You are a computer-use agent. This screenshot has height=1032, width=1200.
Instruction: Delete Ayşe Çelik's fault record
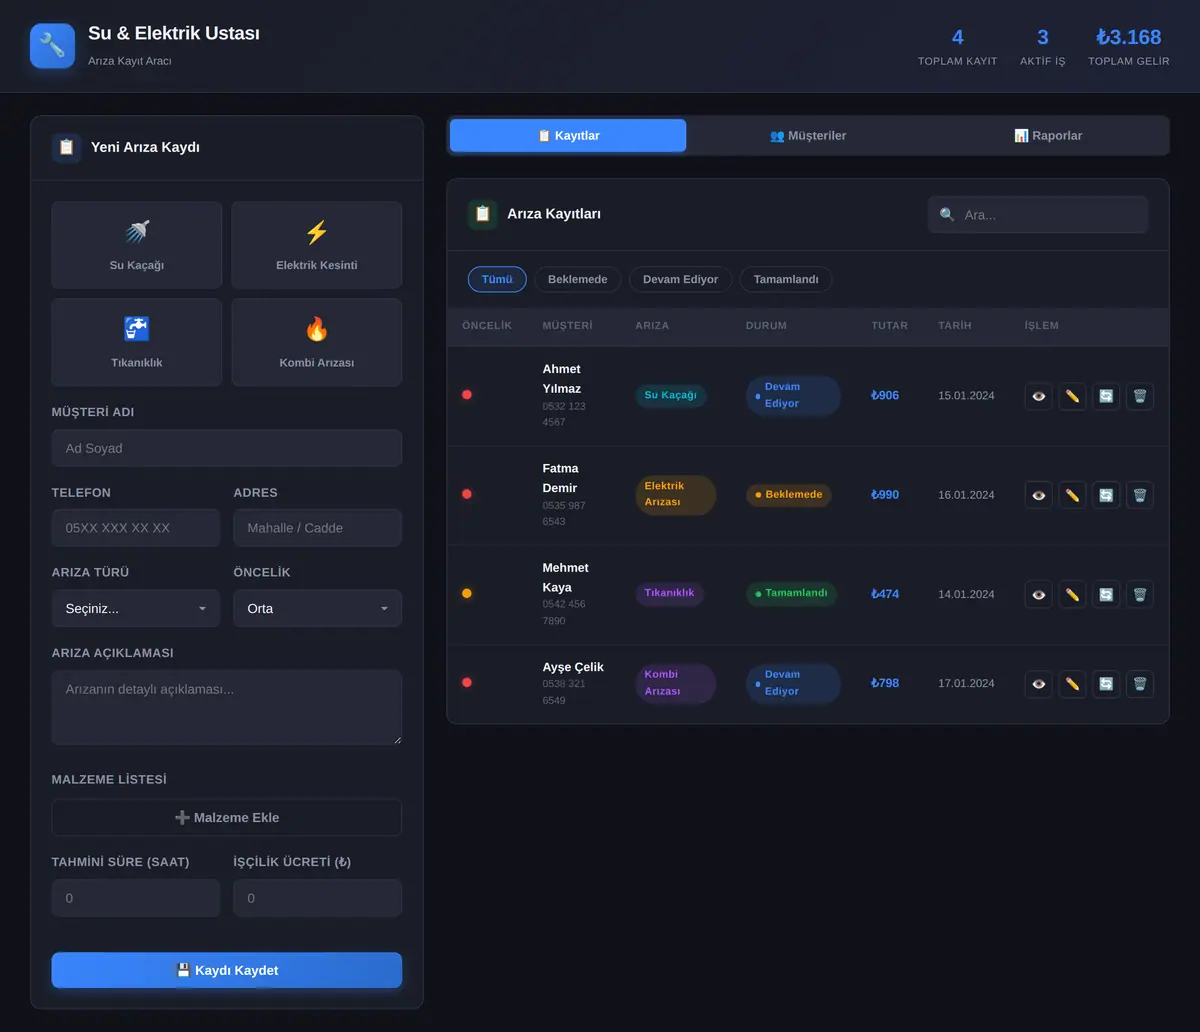tap(1140, 684)
